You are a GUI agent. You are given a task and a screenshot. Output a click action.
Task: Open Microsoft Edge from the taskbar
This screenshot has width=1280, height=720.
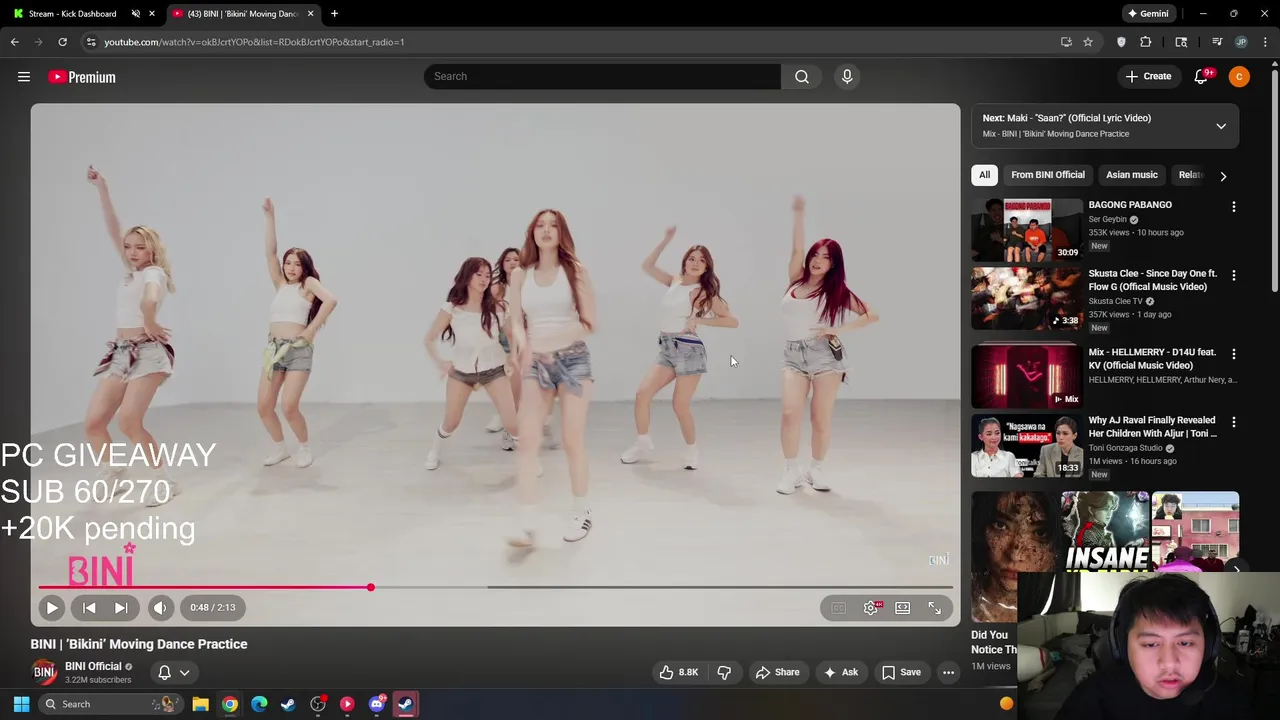tap(259, 704)
